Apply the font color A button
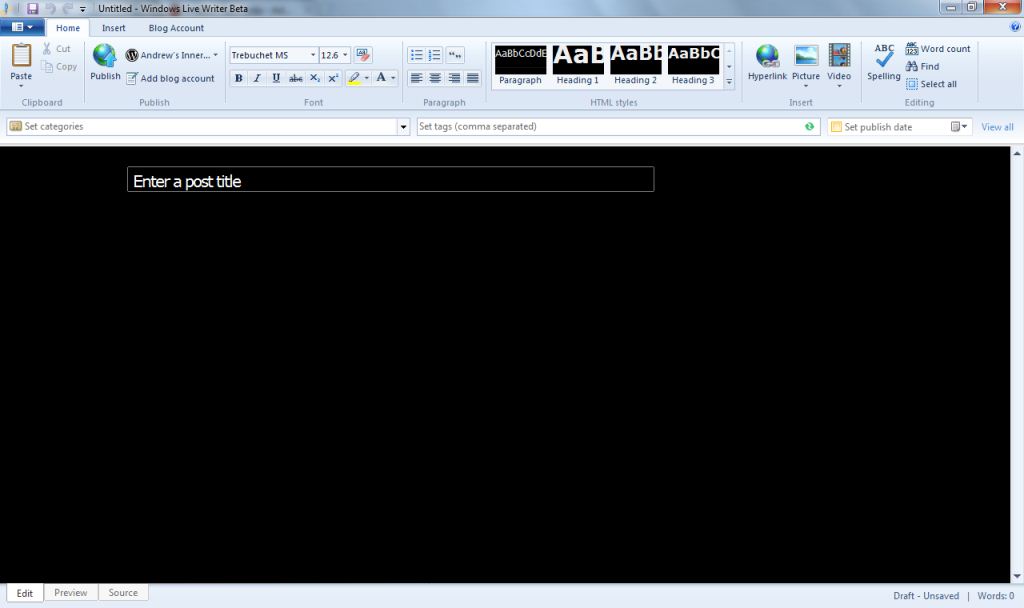Image resolution: width=1024 pixels, height=608 pixels. (x=381, y=78)
